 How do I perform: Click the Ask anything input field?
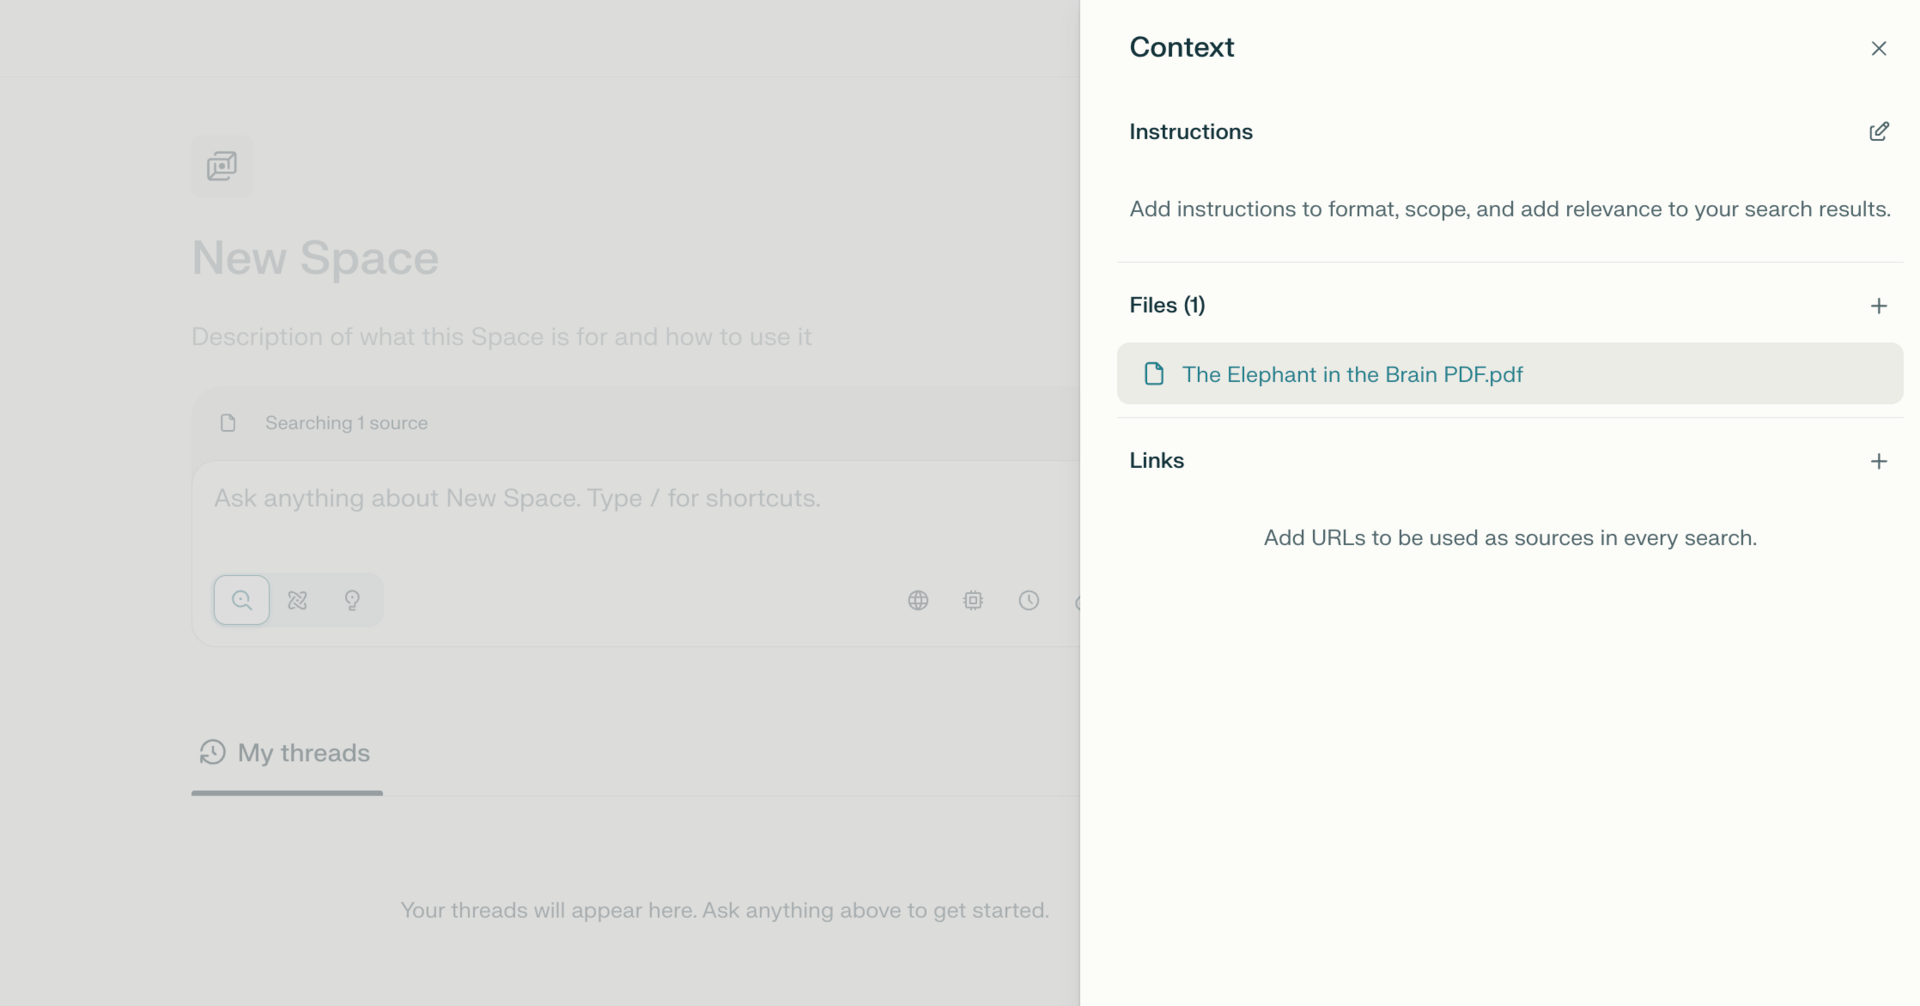click(600, 498)
